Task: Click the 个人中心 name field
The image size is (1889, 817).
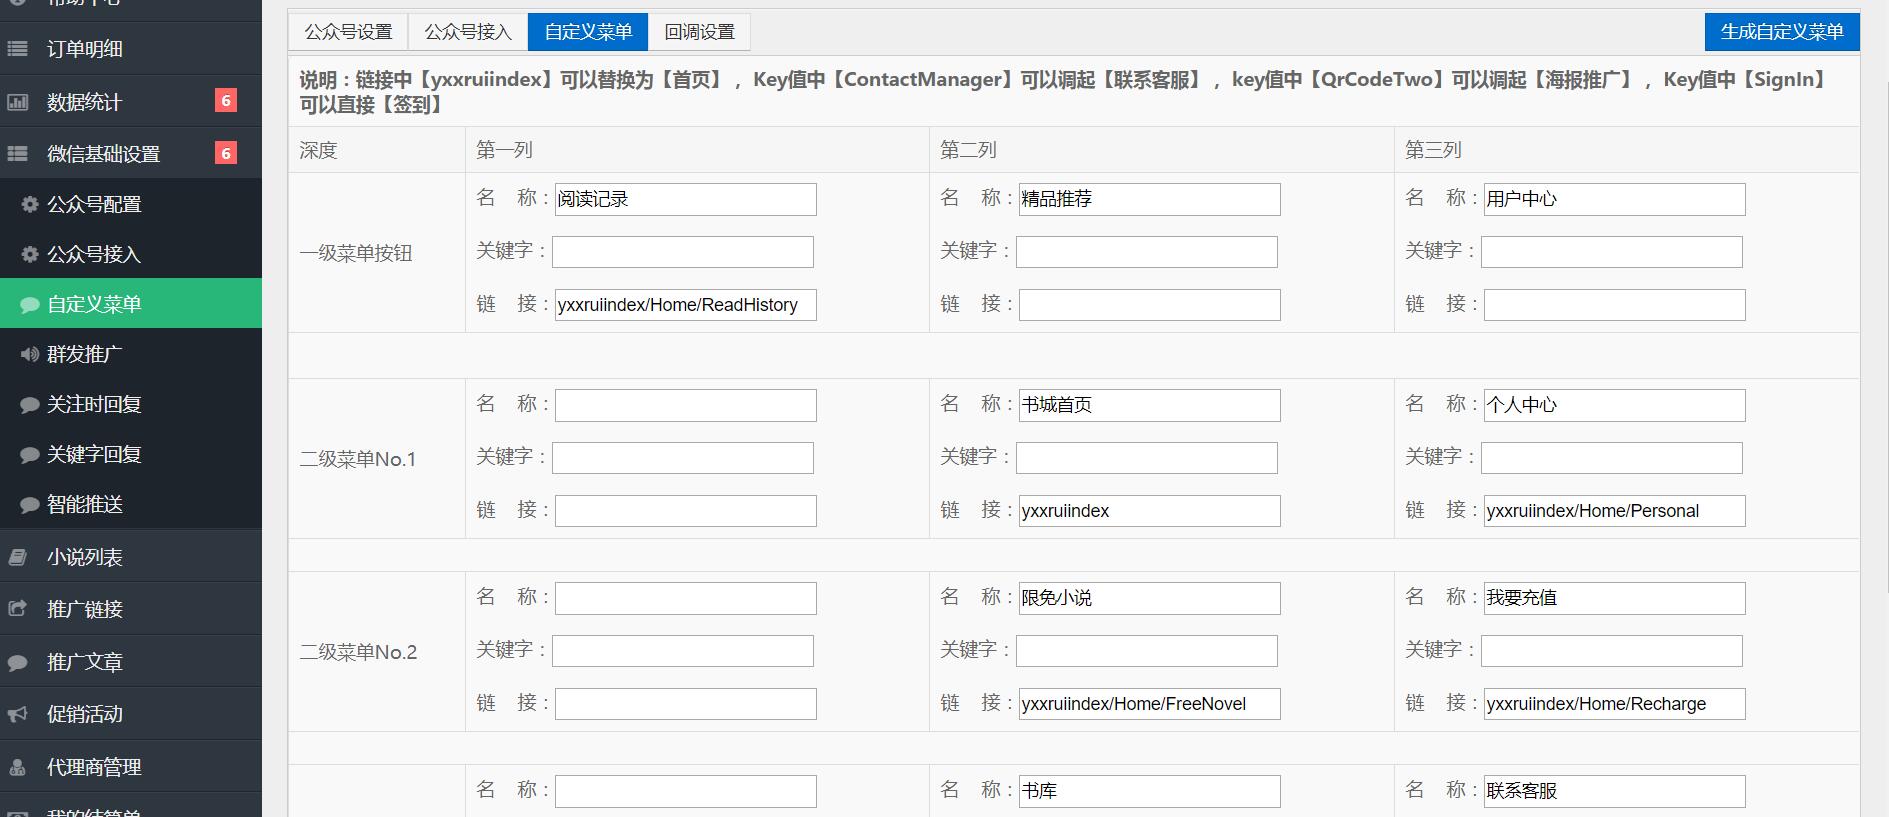Action: click(1615, 405)
